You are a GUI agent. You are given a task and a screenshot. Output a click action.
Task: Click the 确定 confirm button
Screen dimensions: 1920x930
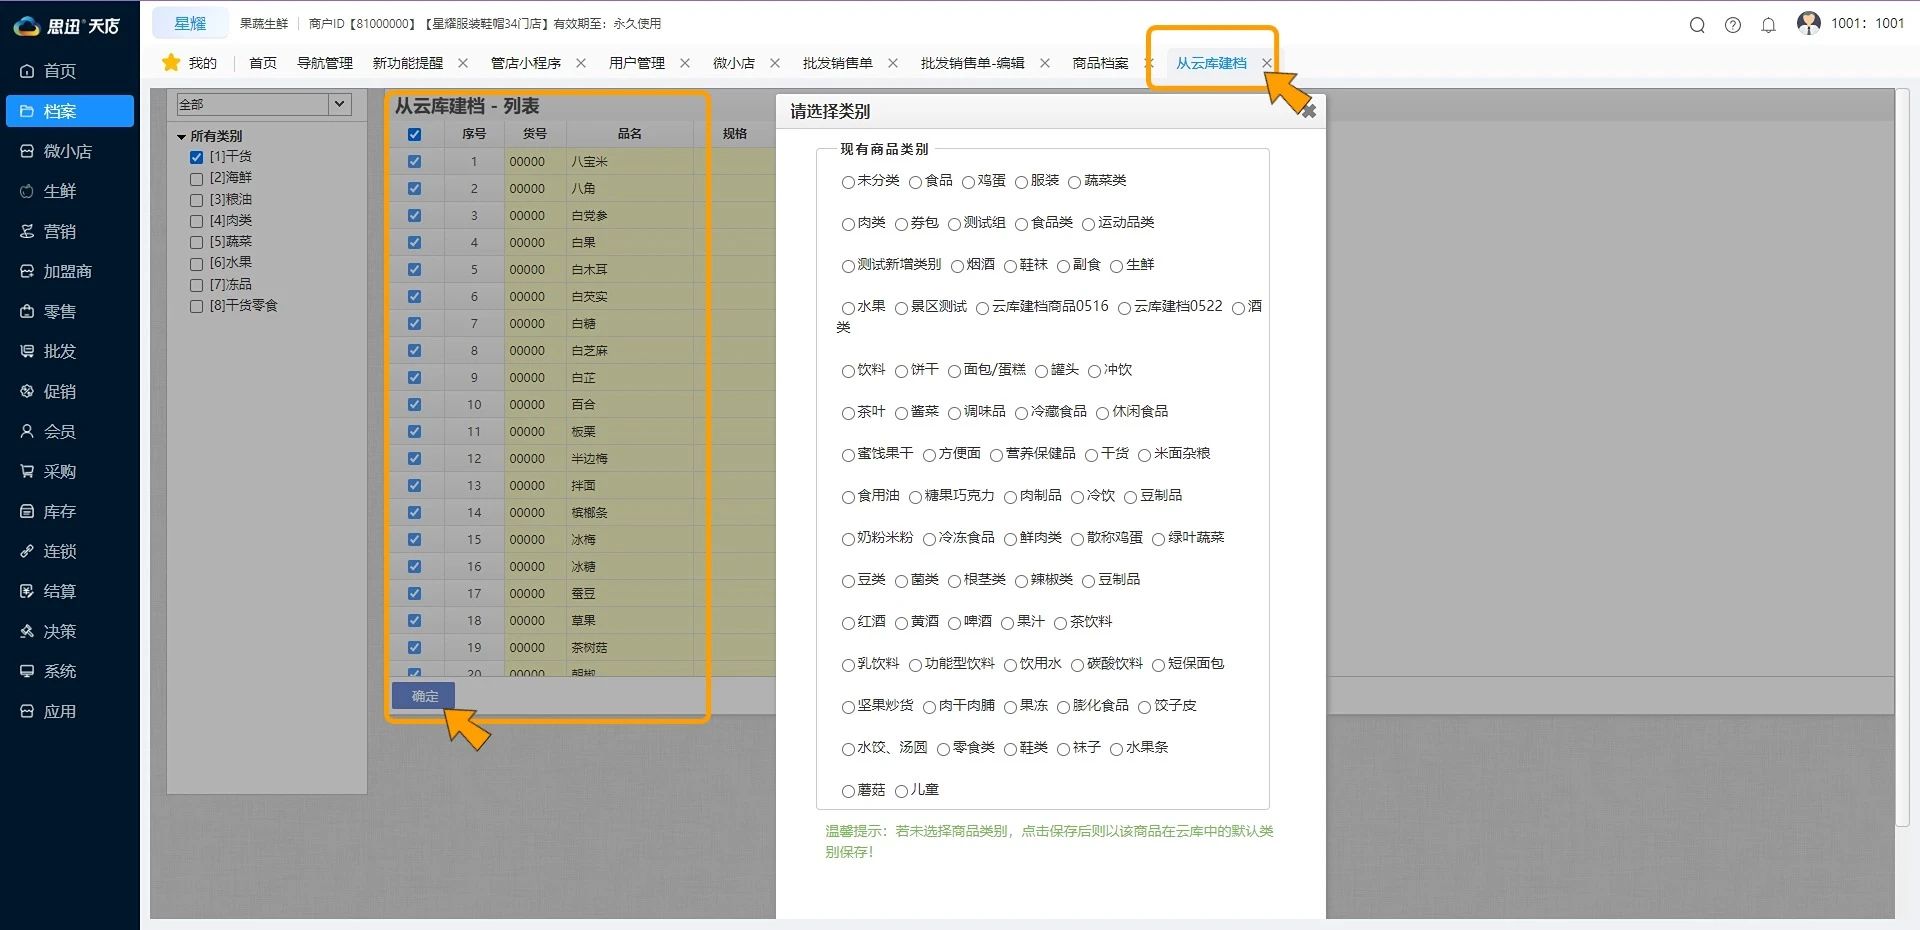tap(422, 696)
